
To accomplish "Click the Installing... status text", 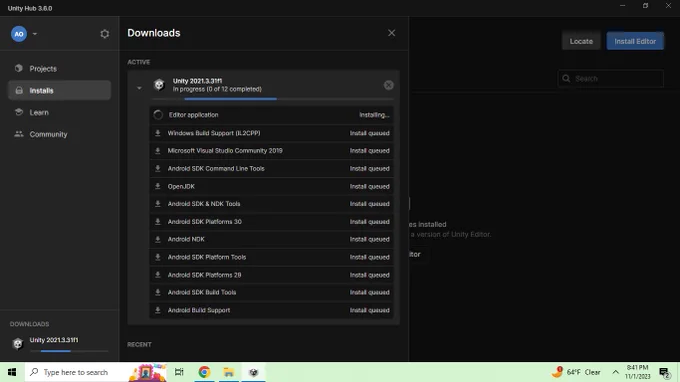I will pyautogui.click(x=374, y=115).
